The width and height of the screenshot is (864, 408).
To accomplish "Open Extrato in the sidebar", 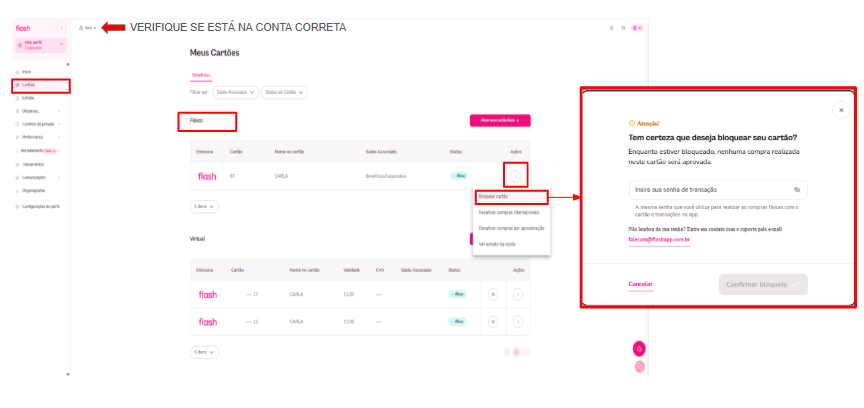I will point(28,98).
